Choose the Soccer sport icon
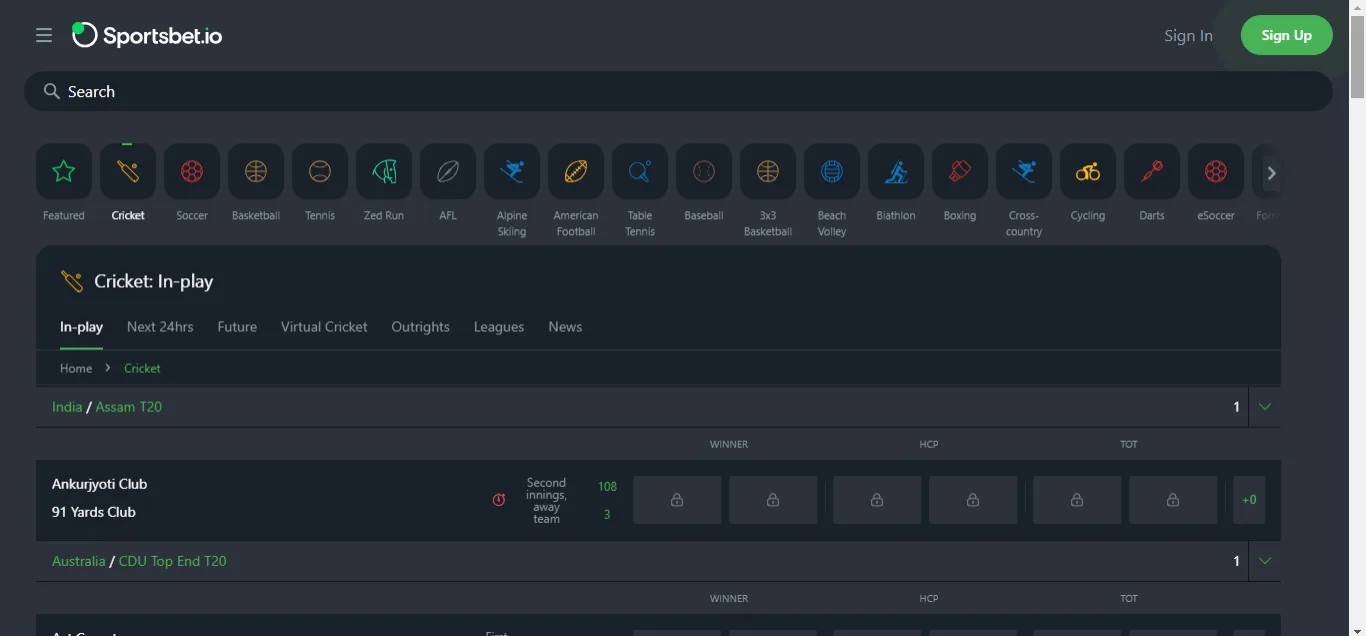 pyautogui.click(x=192, y=172)
